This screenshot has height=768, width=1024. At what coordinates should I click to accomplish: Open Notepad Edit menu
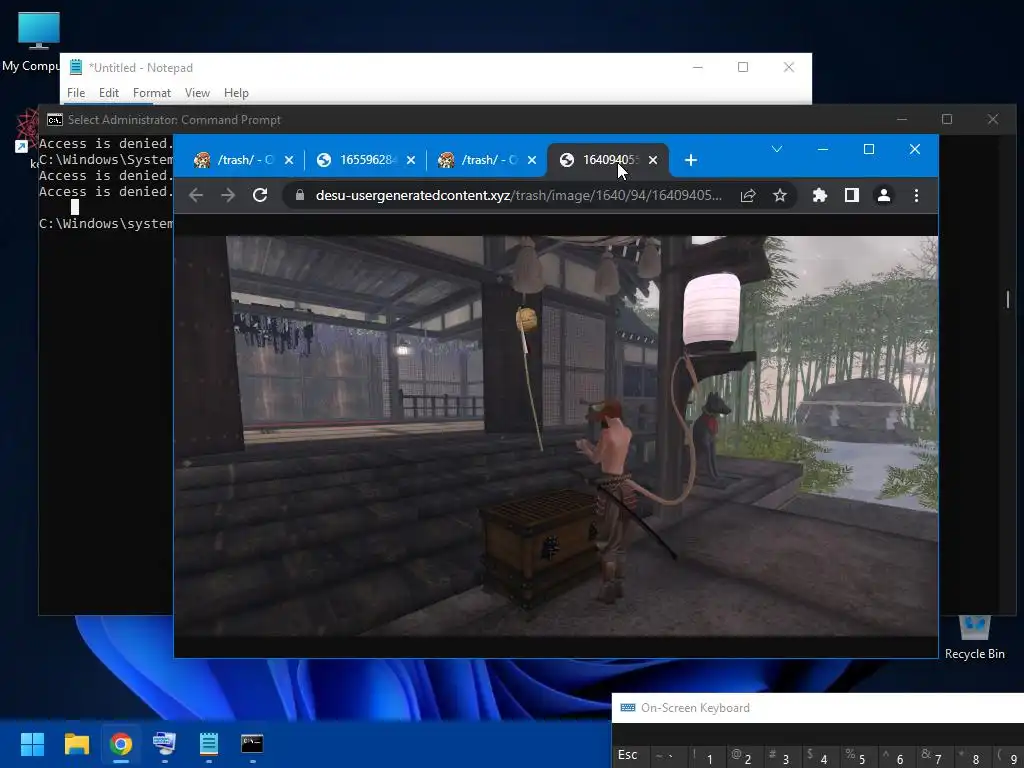(108, 93)
